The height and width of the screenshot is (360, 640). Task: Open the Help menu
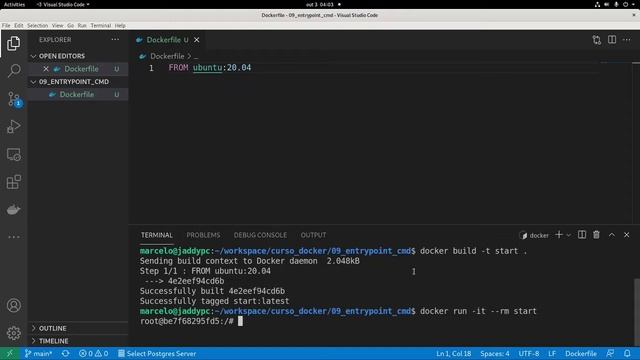click(120, 25)
